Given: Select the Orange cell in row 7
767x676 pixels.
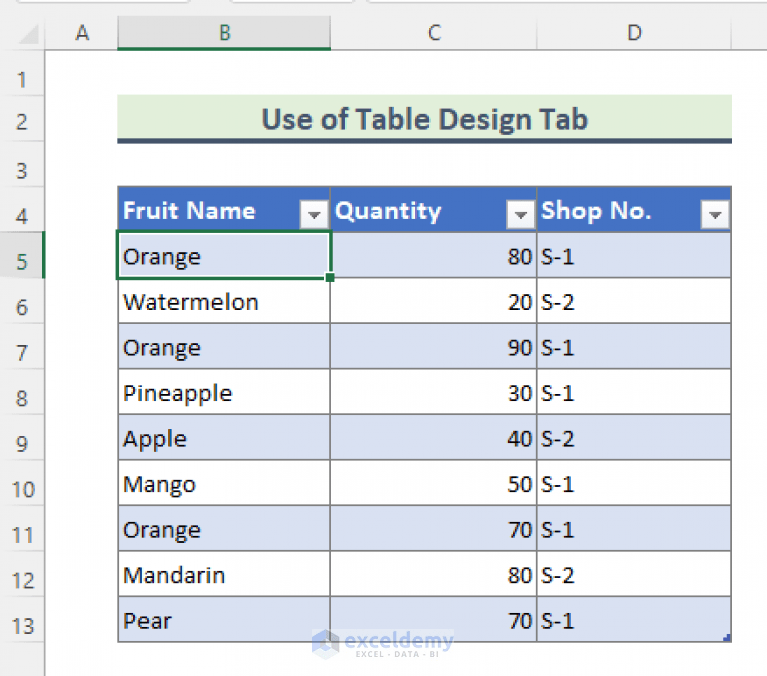Looking at the screenshot, I should 224,346.
